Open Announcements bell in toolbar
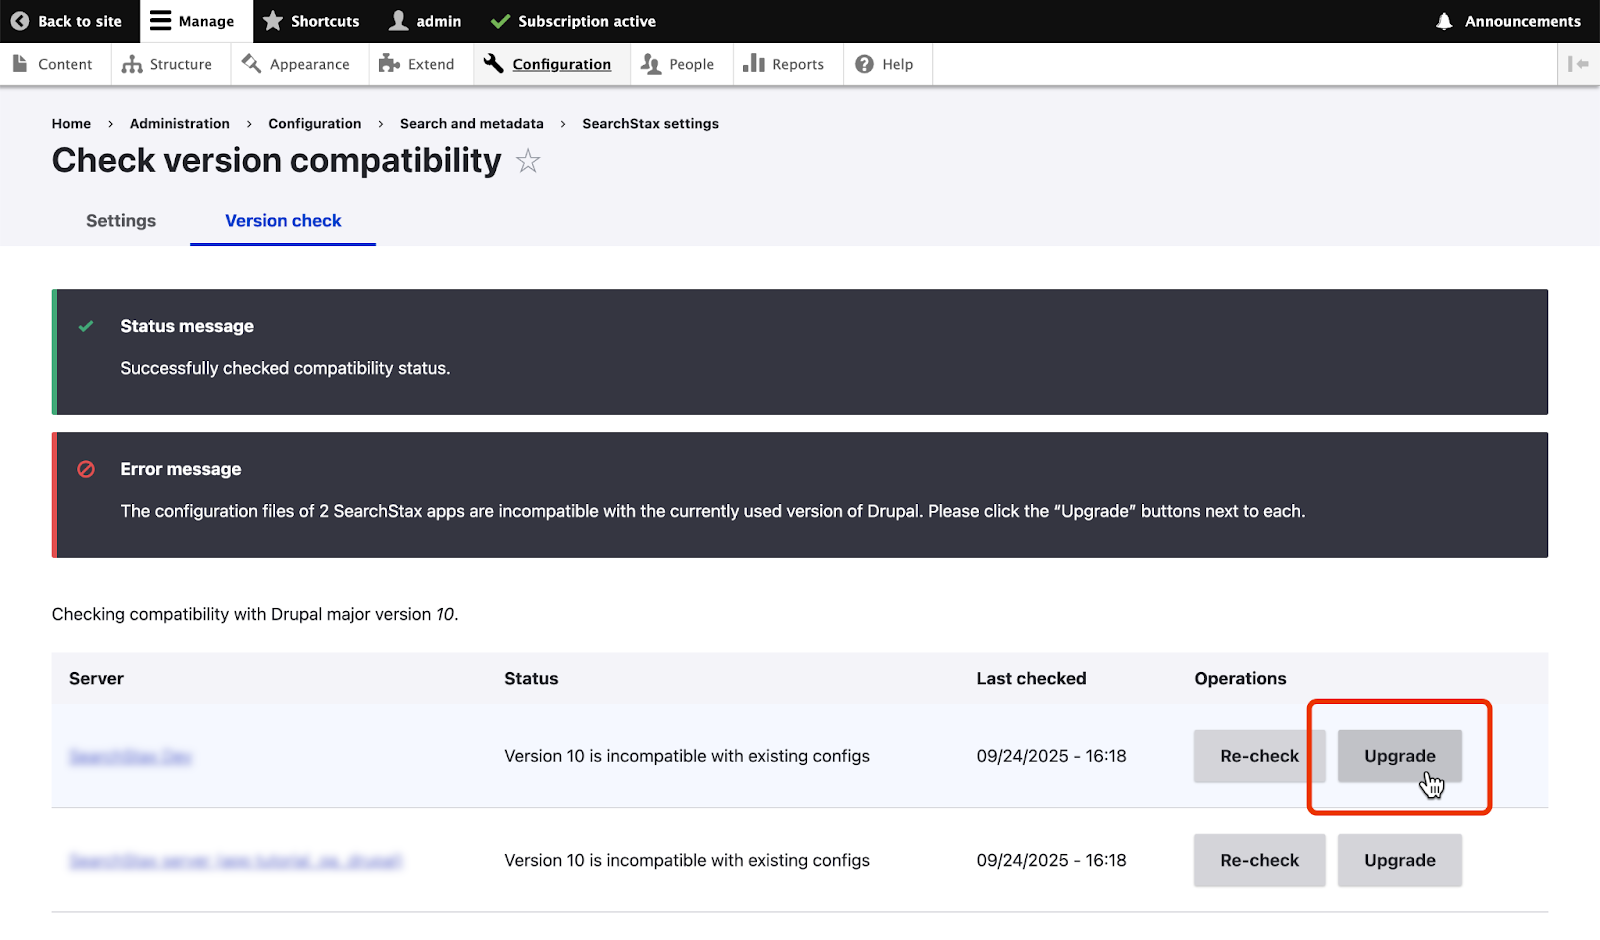Screen dimensions: 1600x940 coord(1508,21)
